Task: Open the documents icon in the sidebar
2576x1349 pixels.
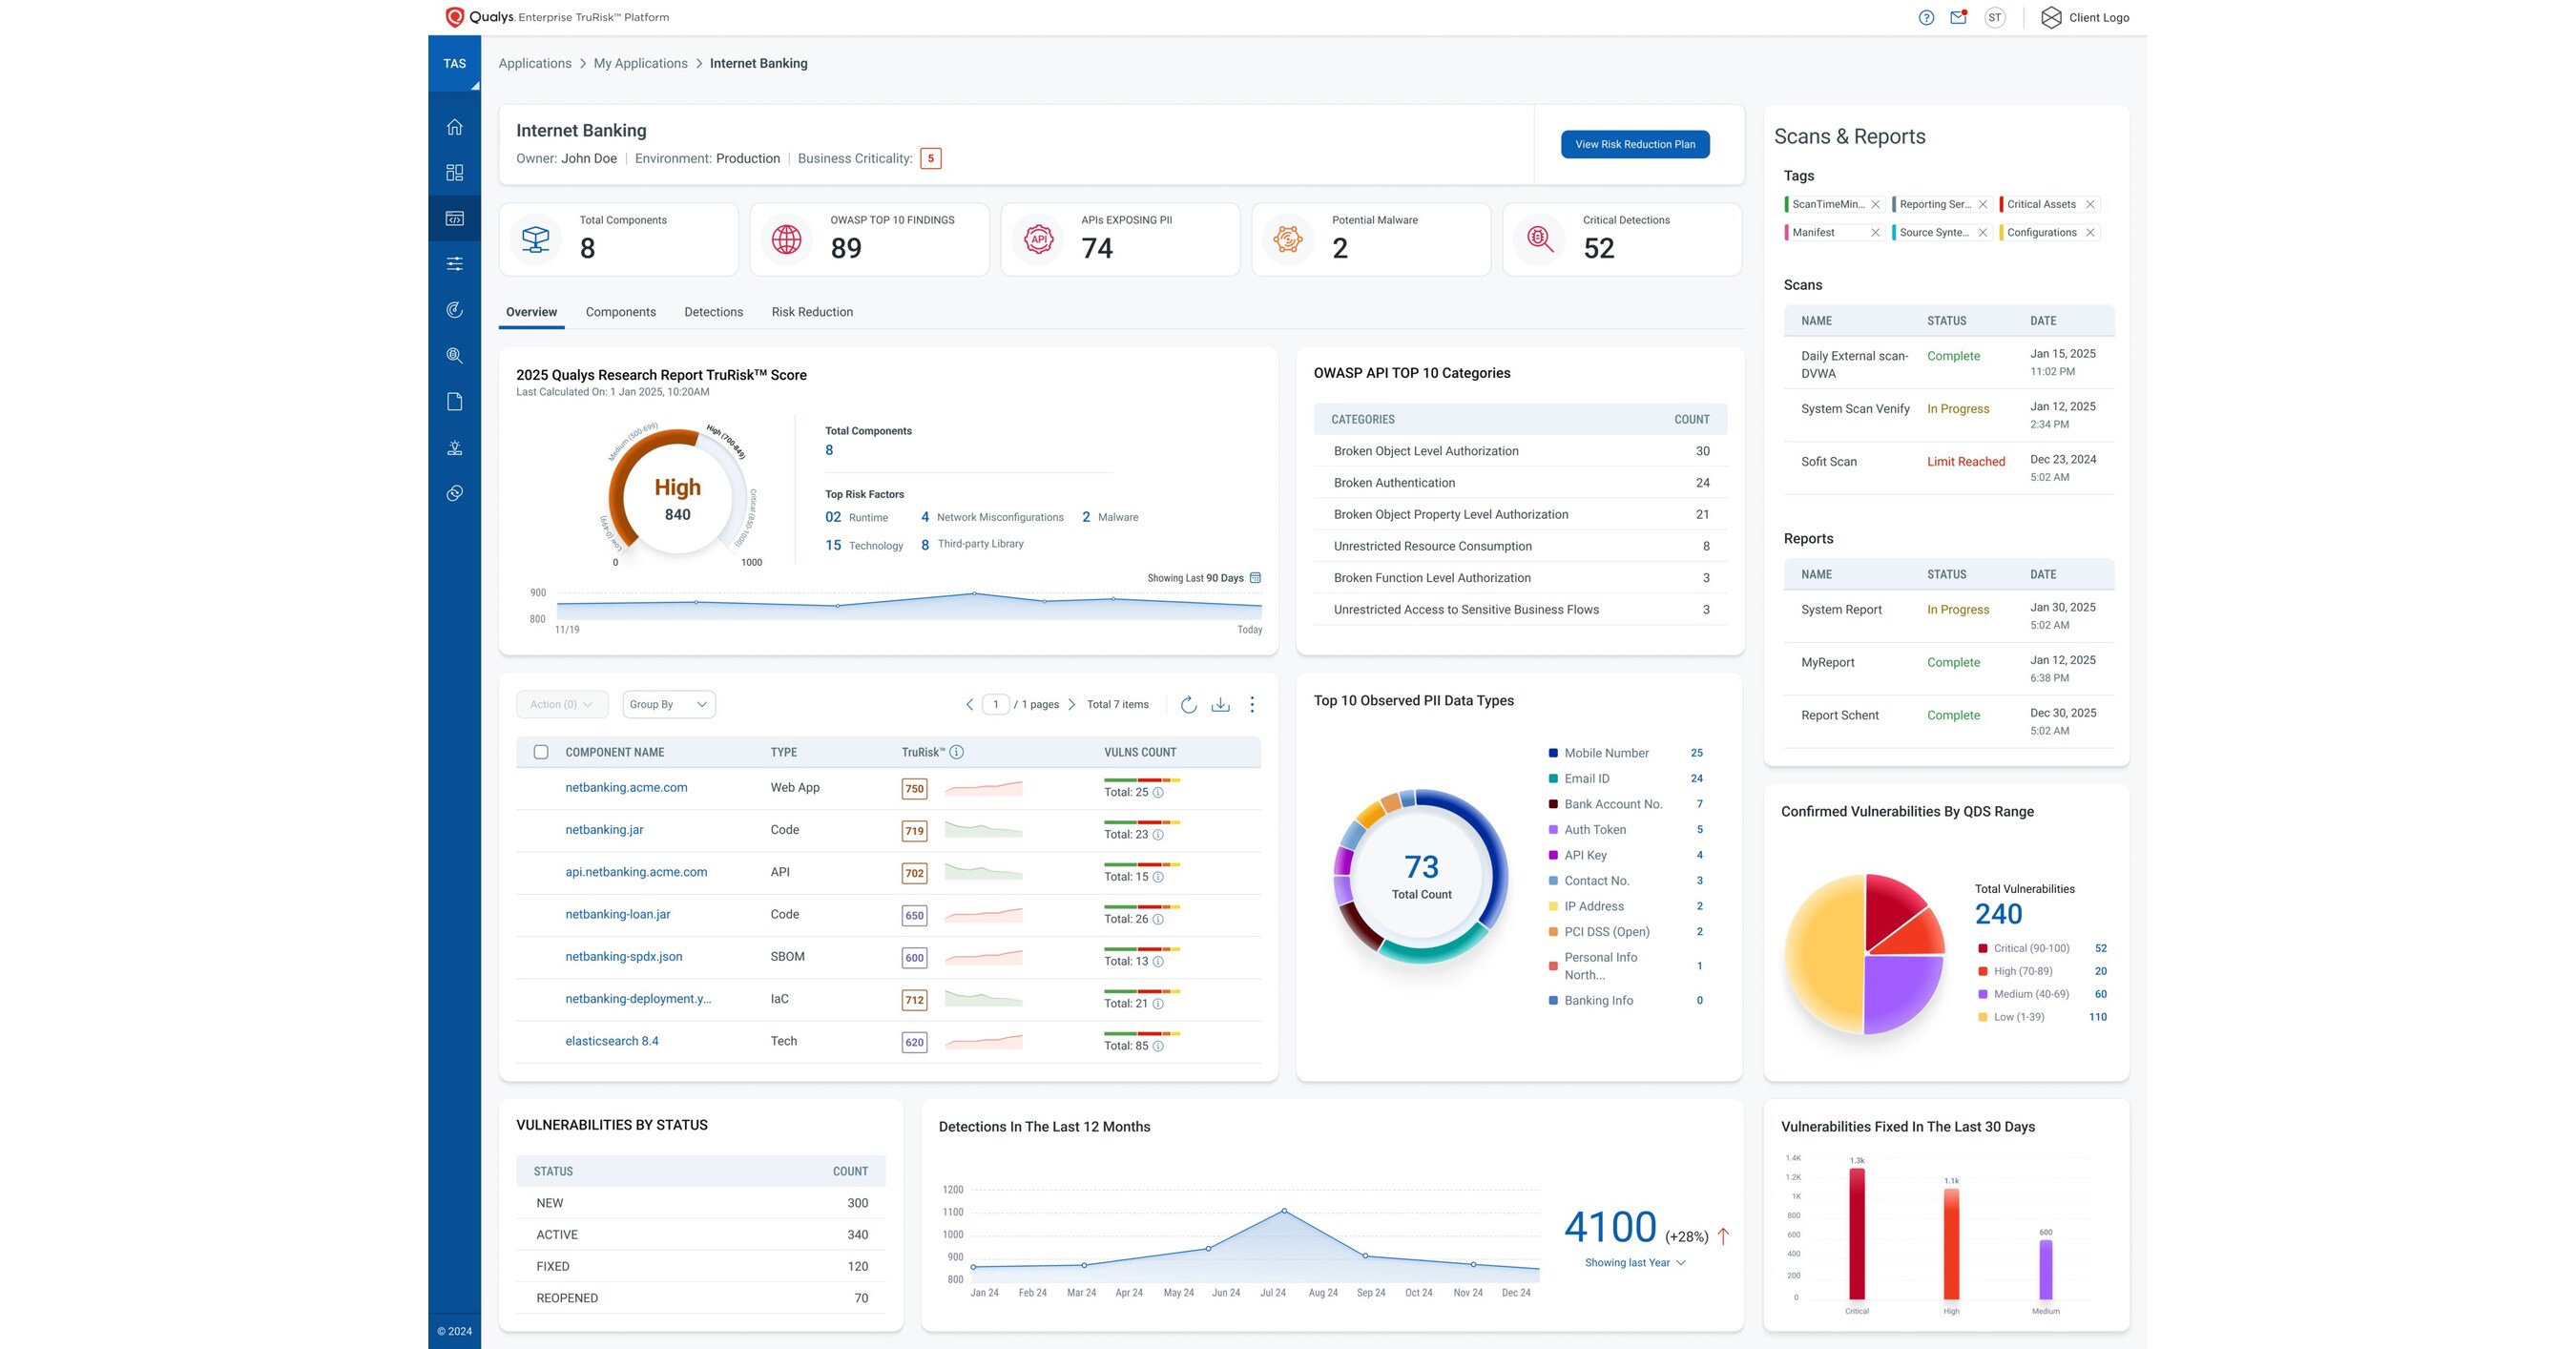Action: (x=455, y=401)
